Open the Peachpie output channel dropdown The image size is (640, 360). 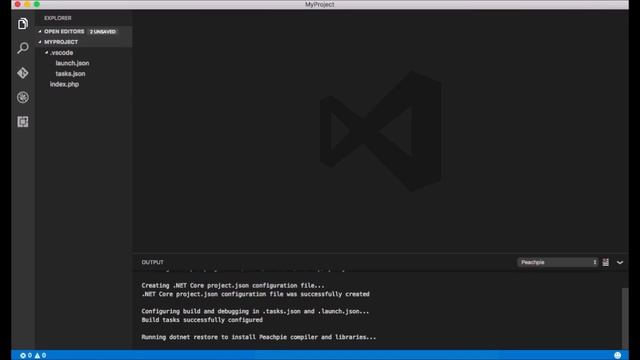(x=558, y=262)
